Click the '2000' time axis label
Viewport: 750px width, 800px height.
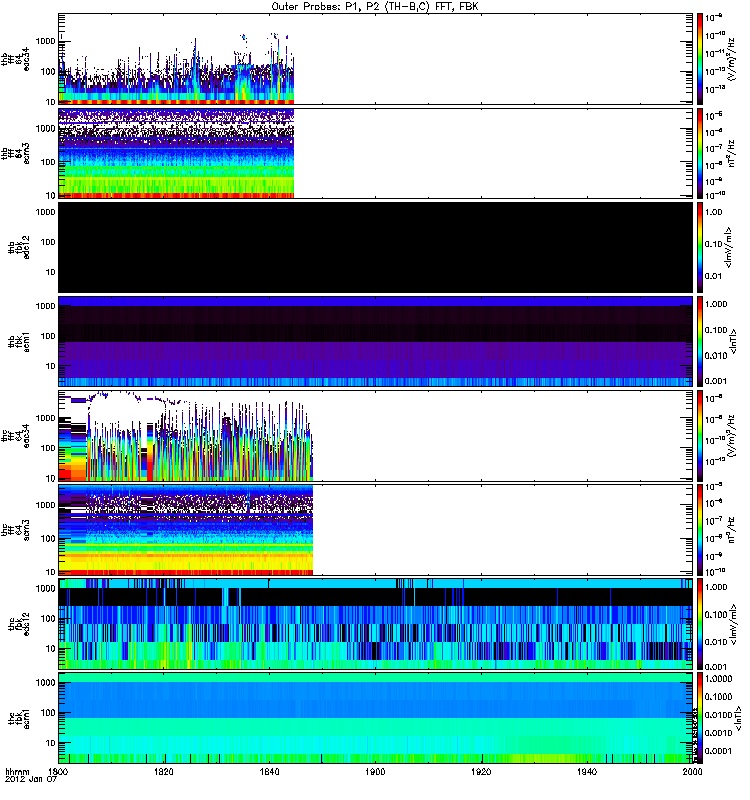point(692,772)
